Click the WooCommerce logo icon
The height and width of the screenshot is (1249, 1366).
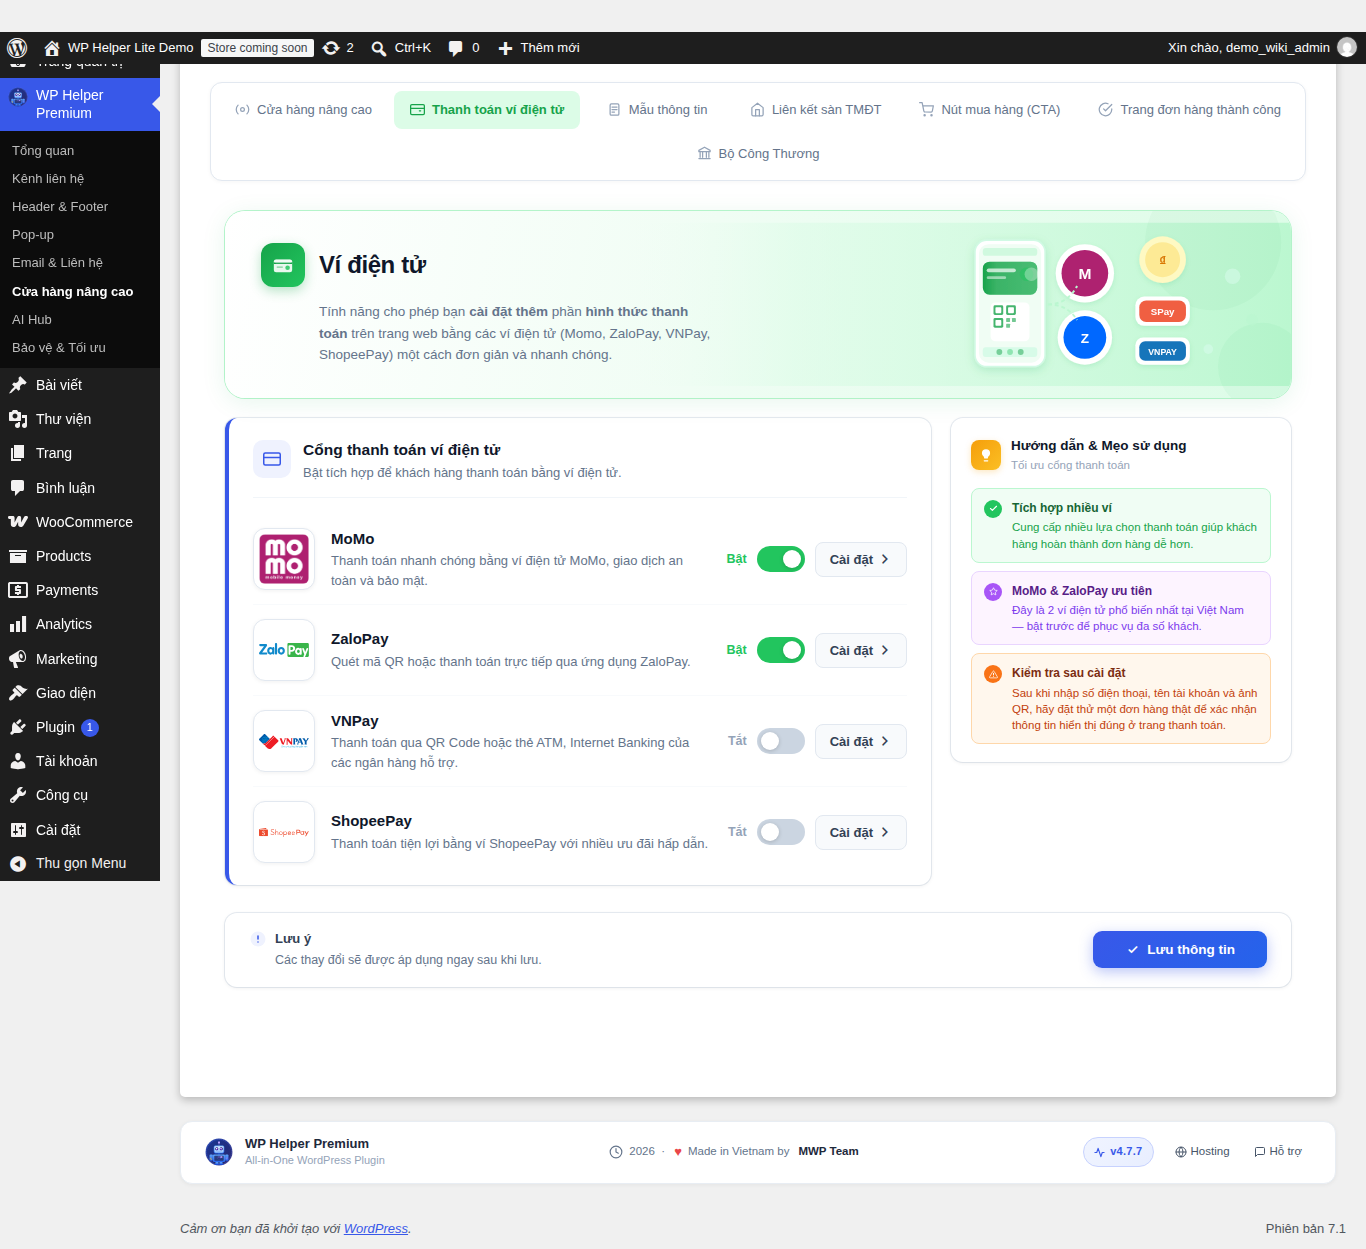point(18,522)
